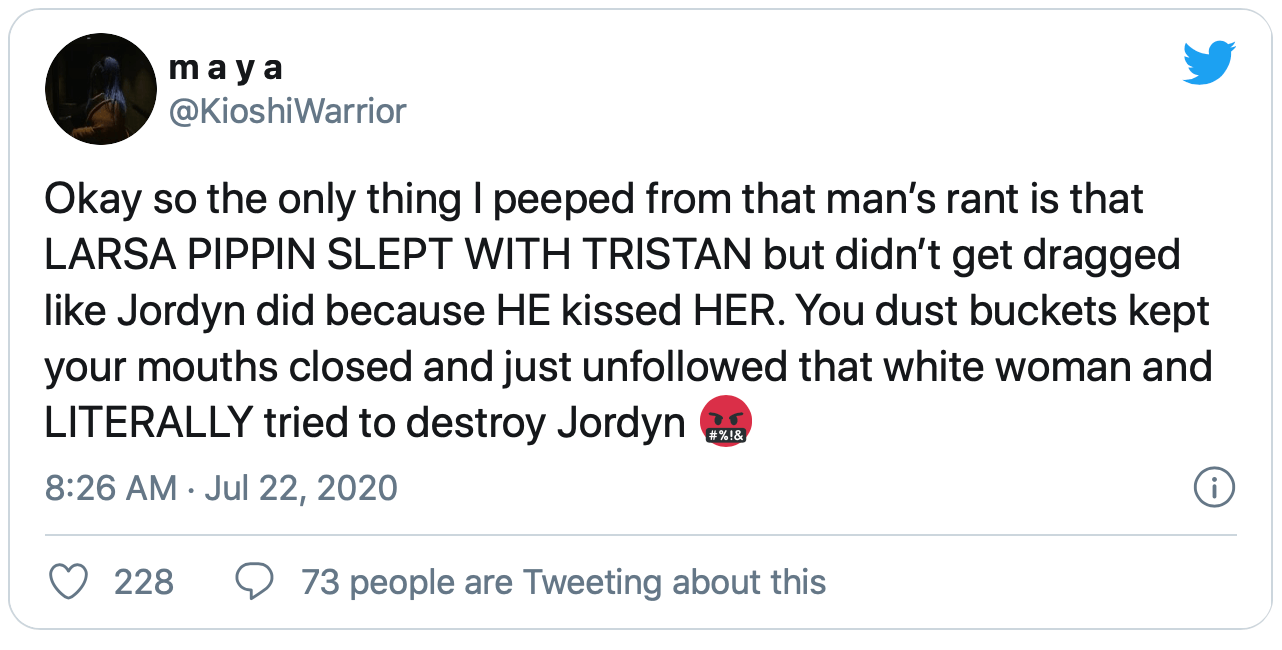Click the 228 likes count
The image size is (1282, 650).
pyautogui.click(x=144, y=582)
